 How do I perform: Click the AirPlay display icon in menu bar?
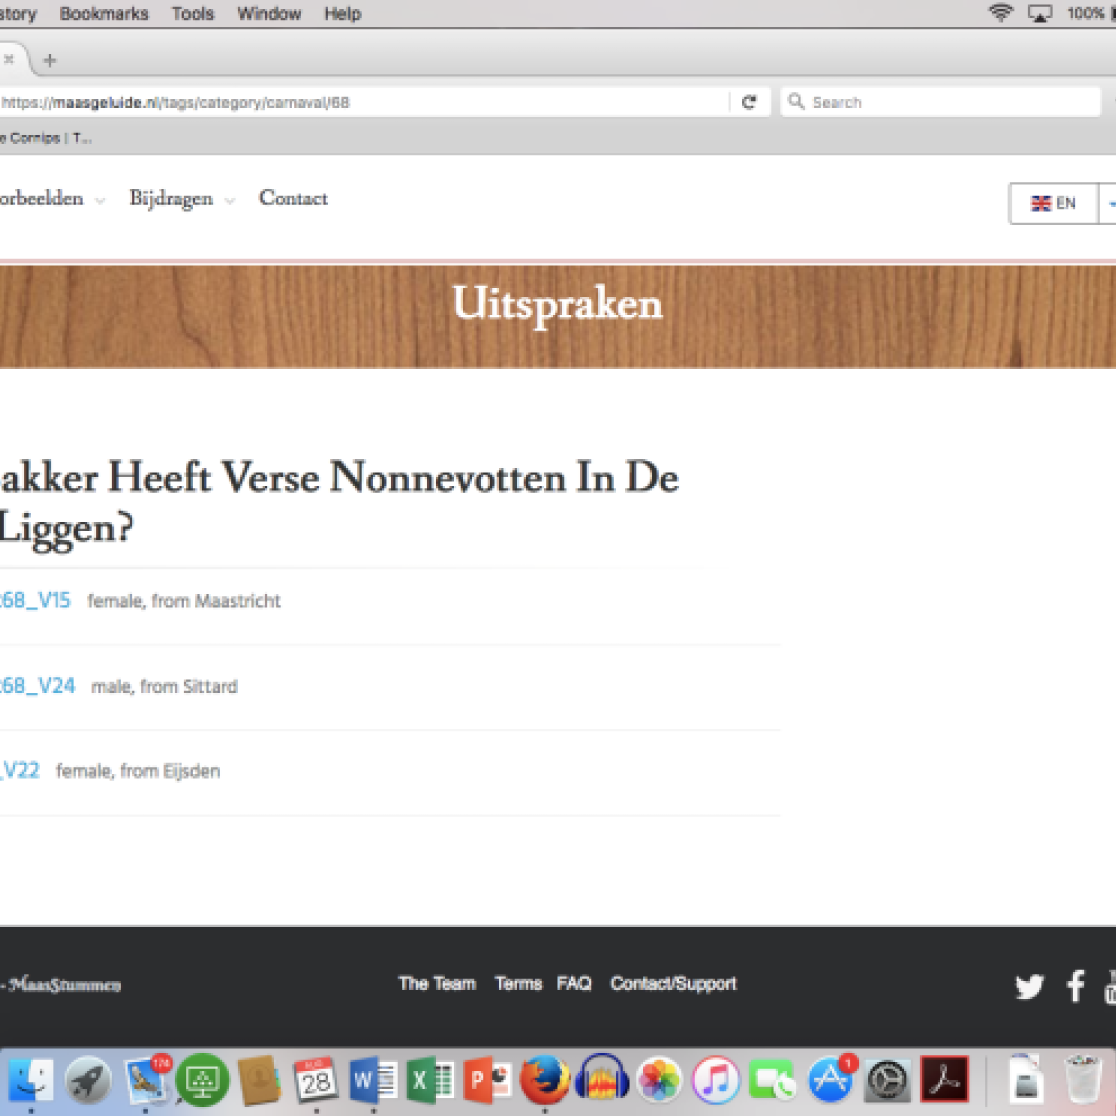click(x=1040, y=14)
